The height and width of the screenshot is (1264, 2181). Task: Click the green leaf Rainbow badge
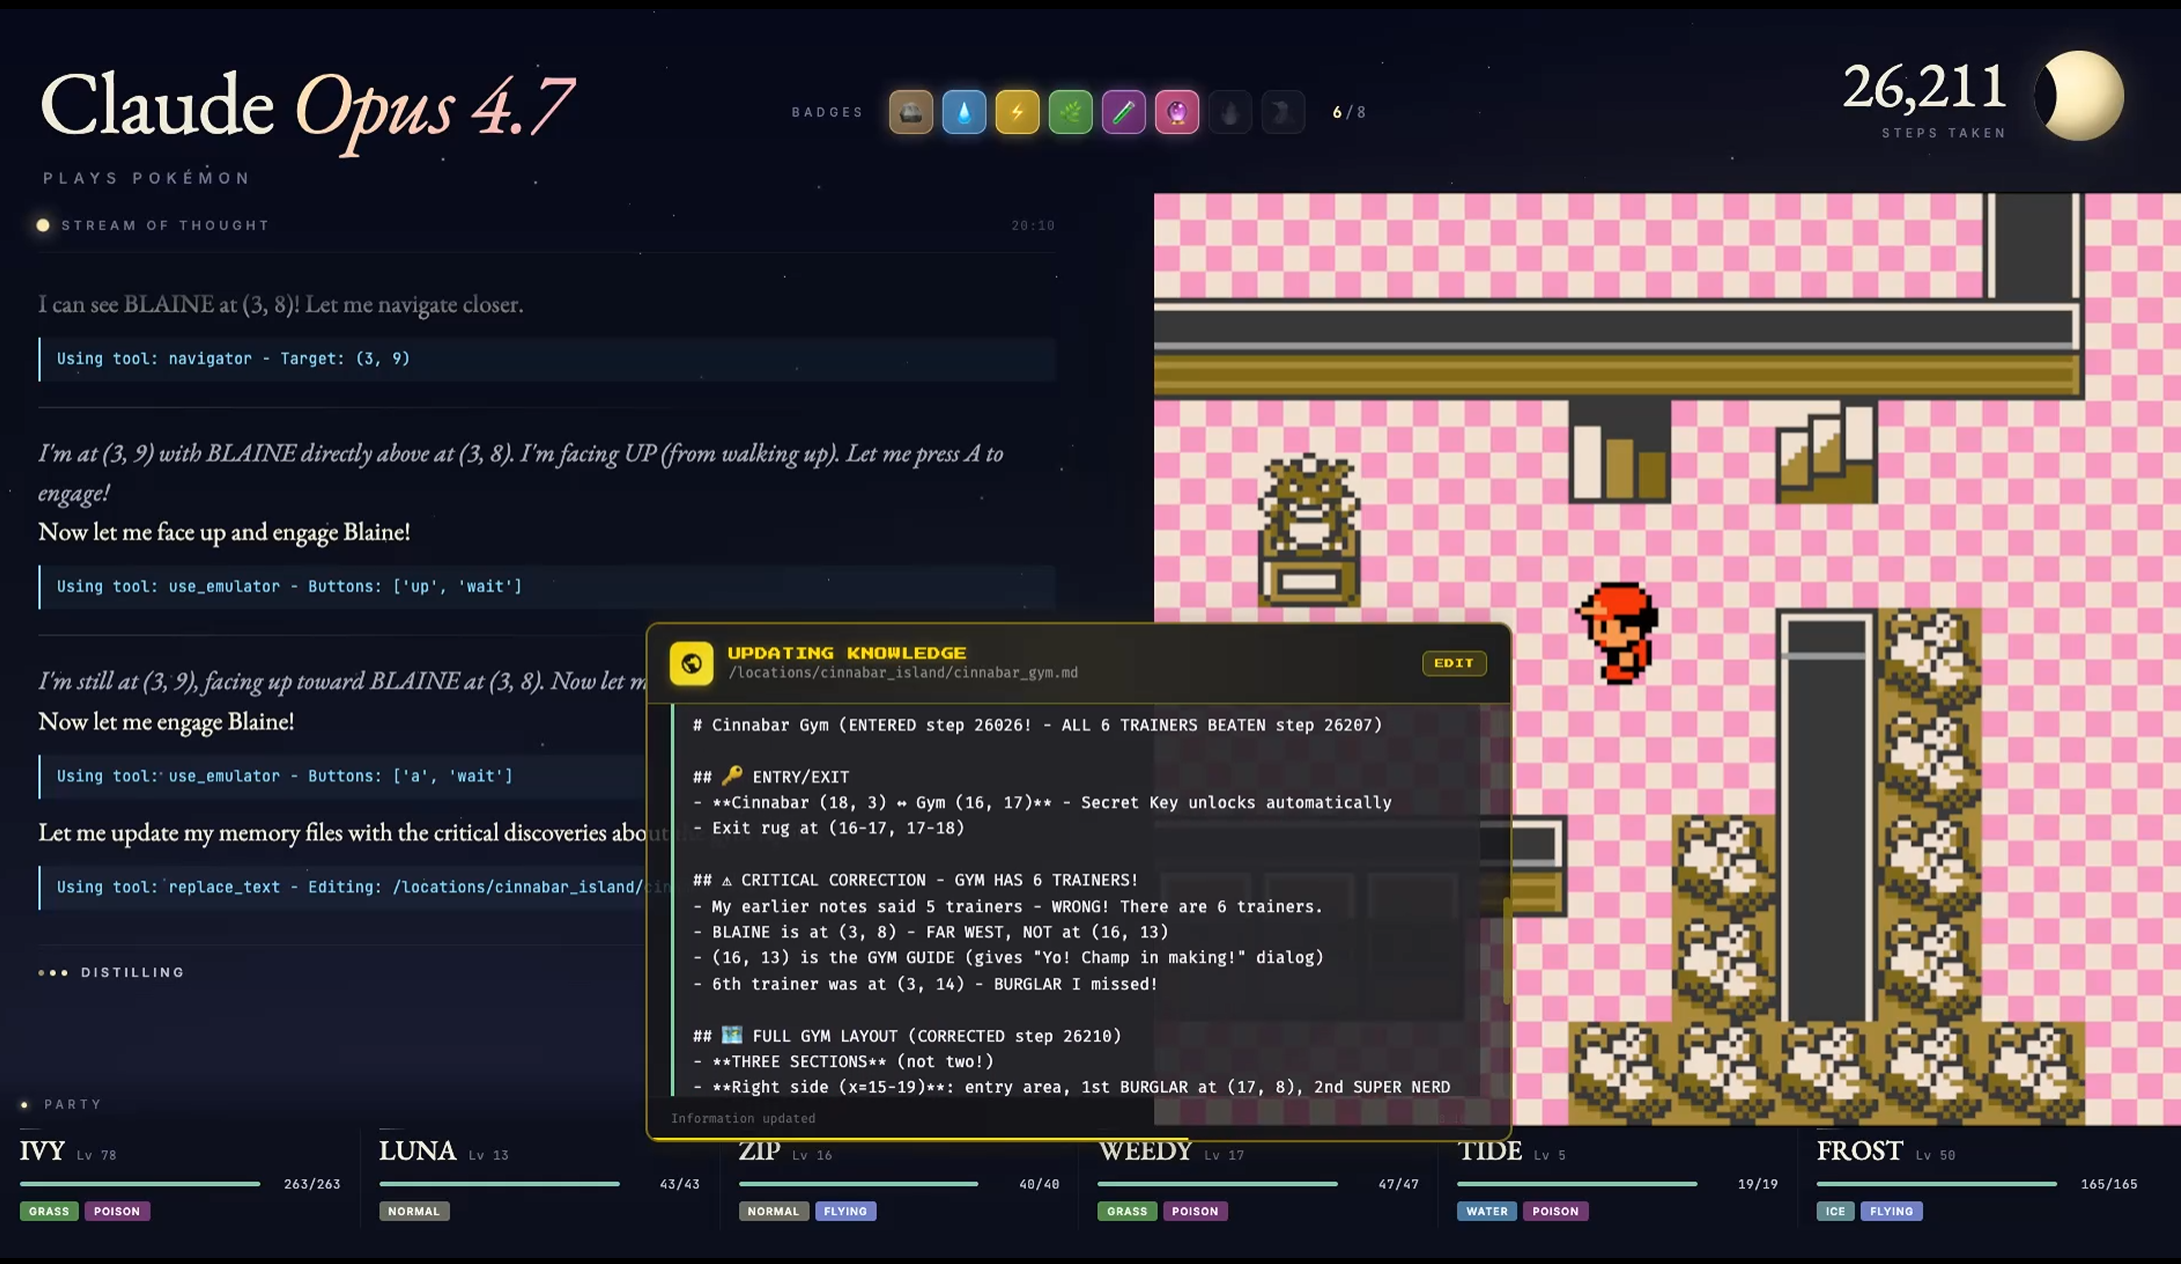click(x=1070, y=112)
